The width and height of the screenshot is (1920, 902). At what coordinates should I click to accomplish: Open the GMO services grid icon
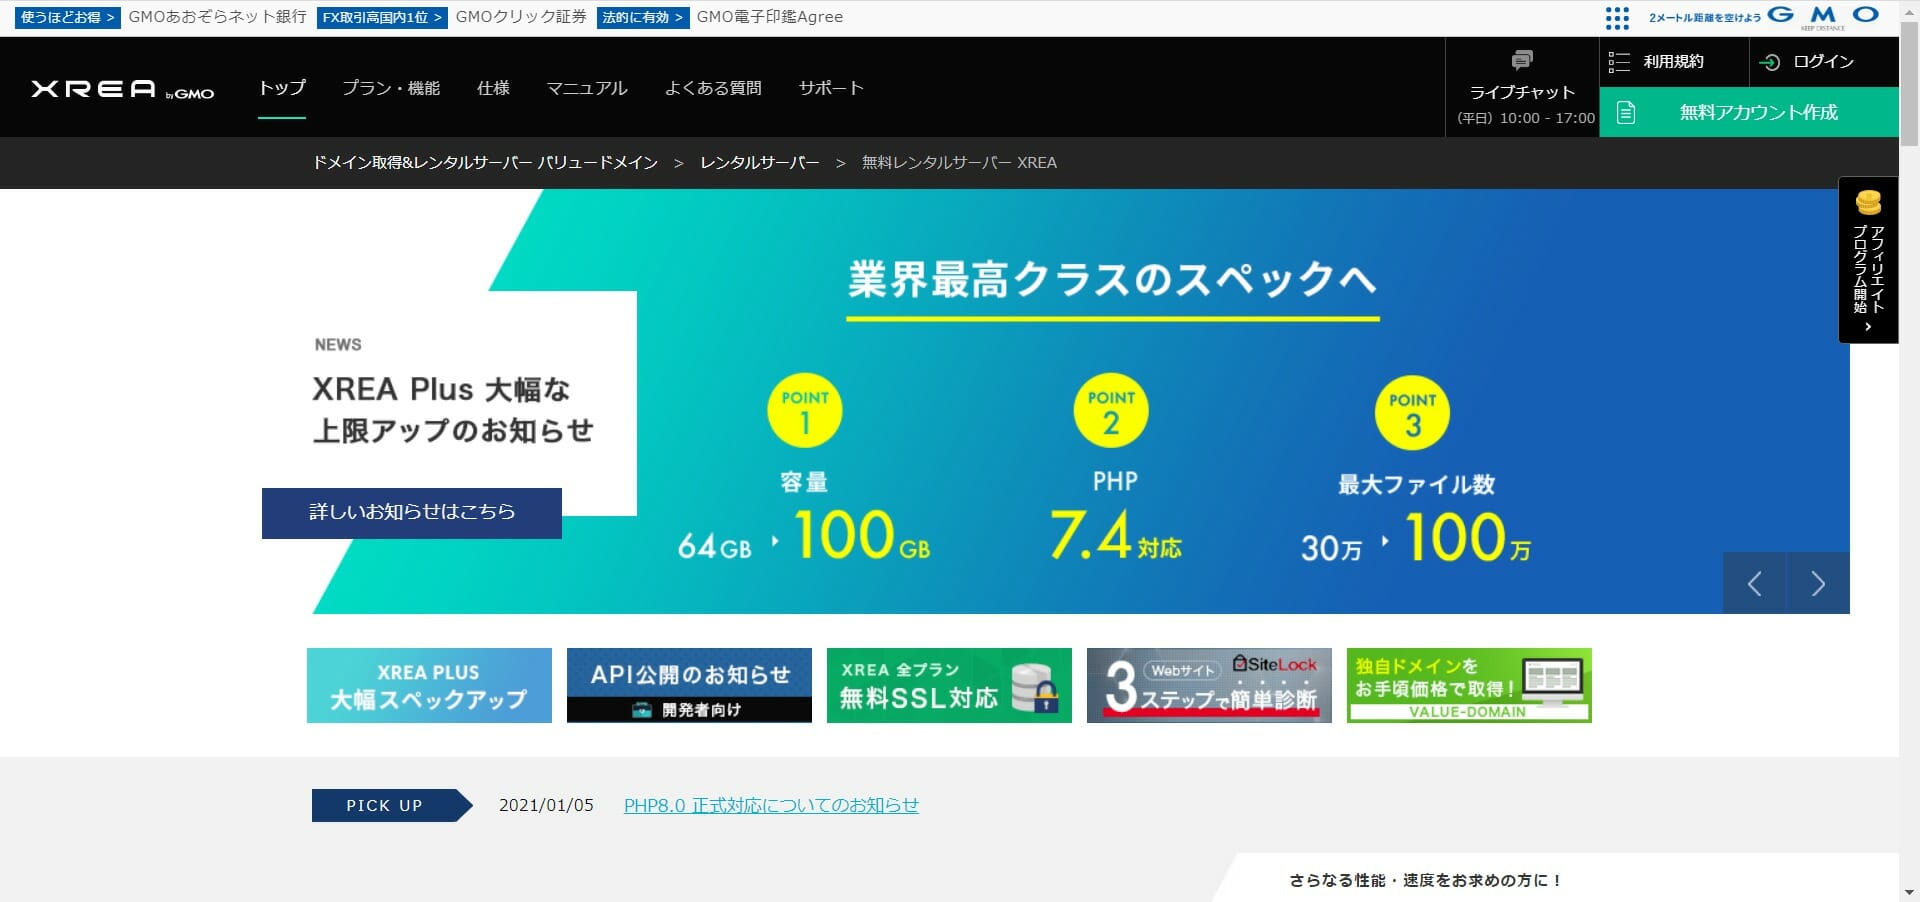(1617, 18)
